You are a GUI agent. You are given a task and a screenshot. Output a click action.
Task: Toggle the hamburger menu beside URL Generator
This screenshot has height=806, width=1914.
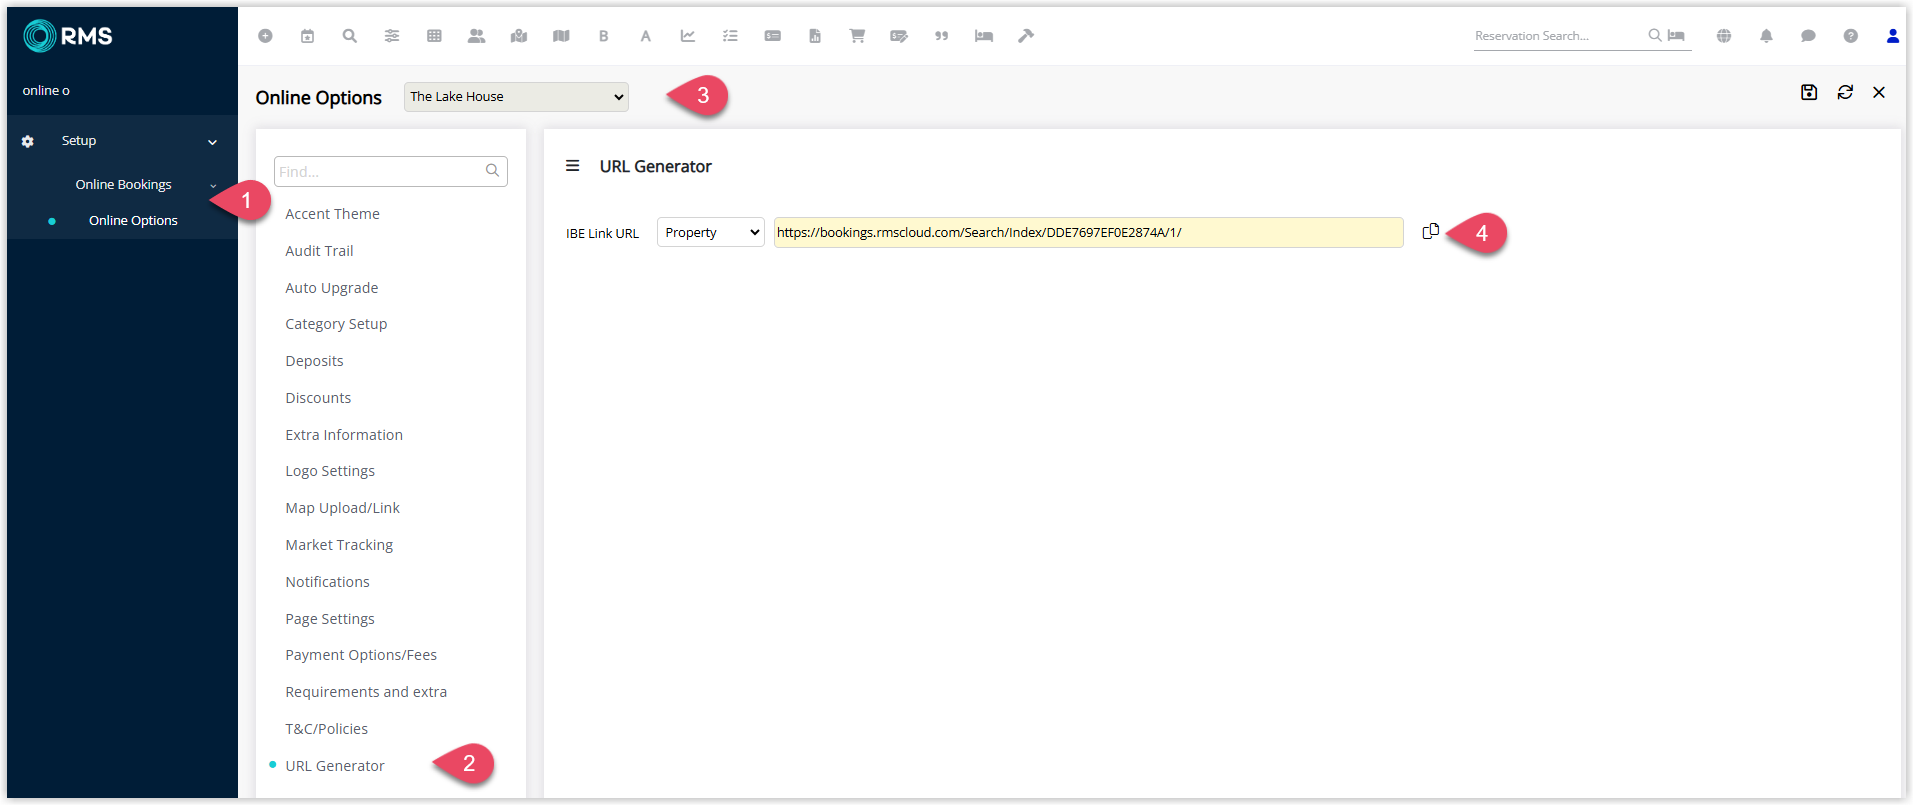point(572,166)
